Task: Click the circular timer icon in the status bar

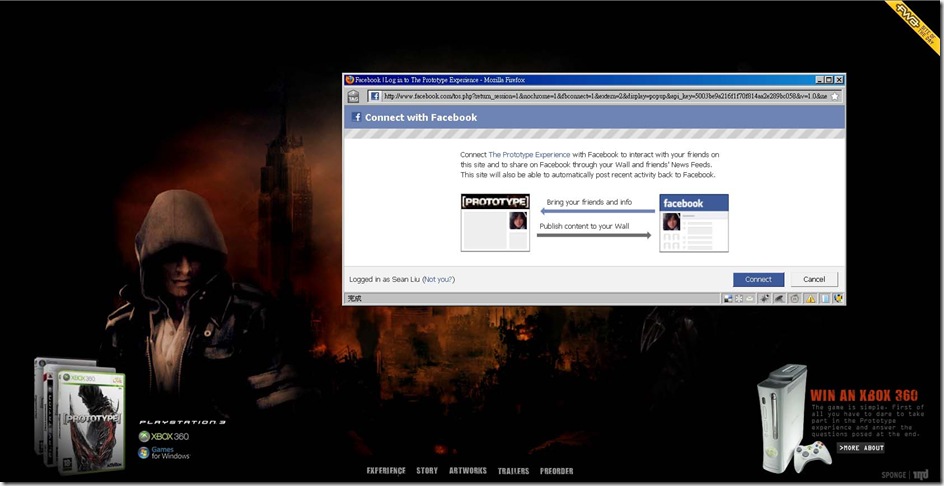Action: pos(795,299)
